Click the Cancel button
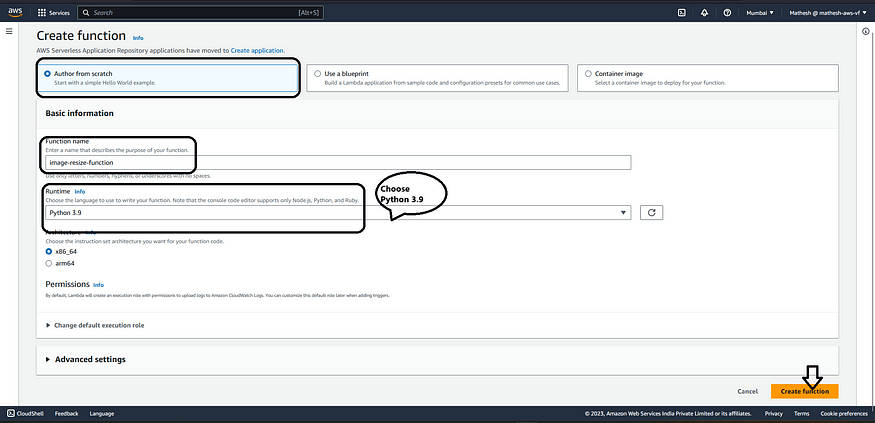 point(747,391)
